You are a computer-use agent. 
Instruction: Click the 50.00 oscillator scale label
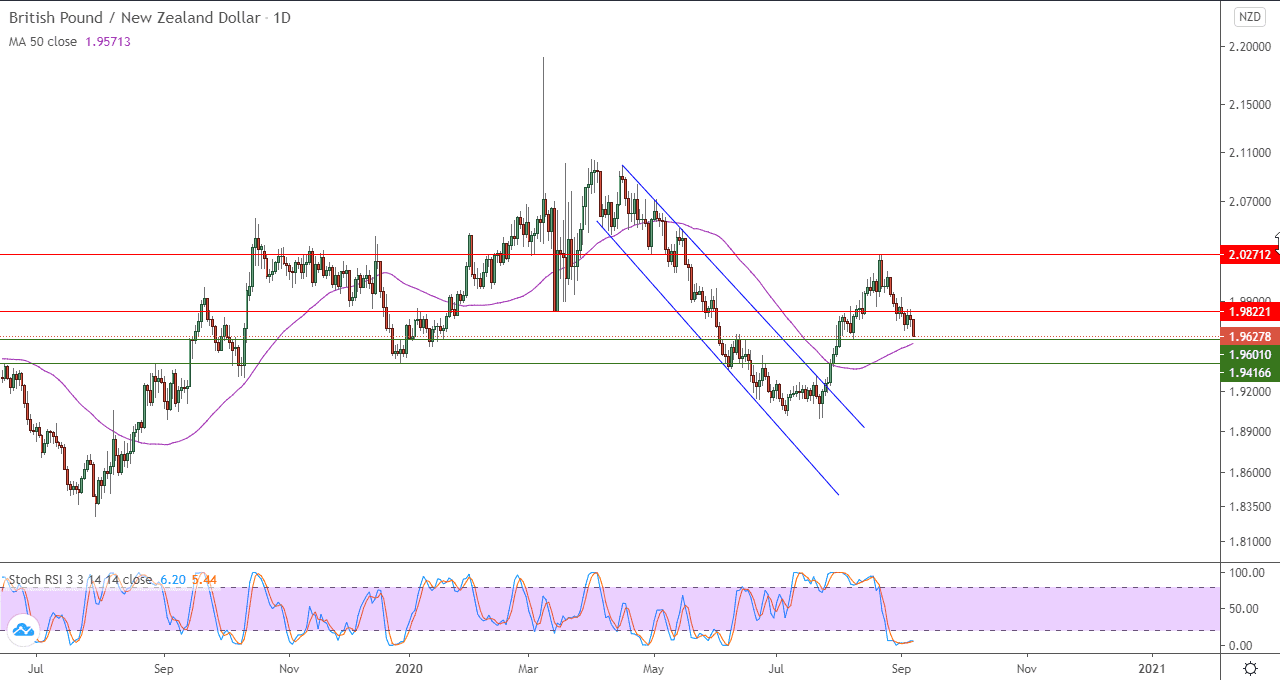[1246, 608]
